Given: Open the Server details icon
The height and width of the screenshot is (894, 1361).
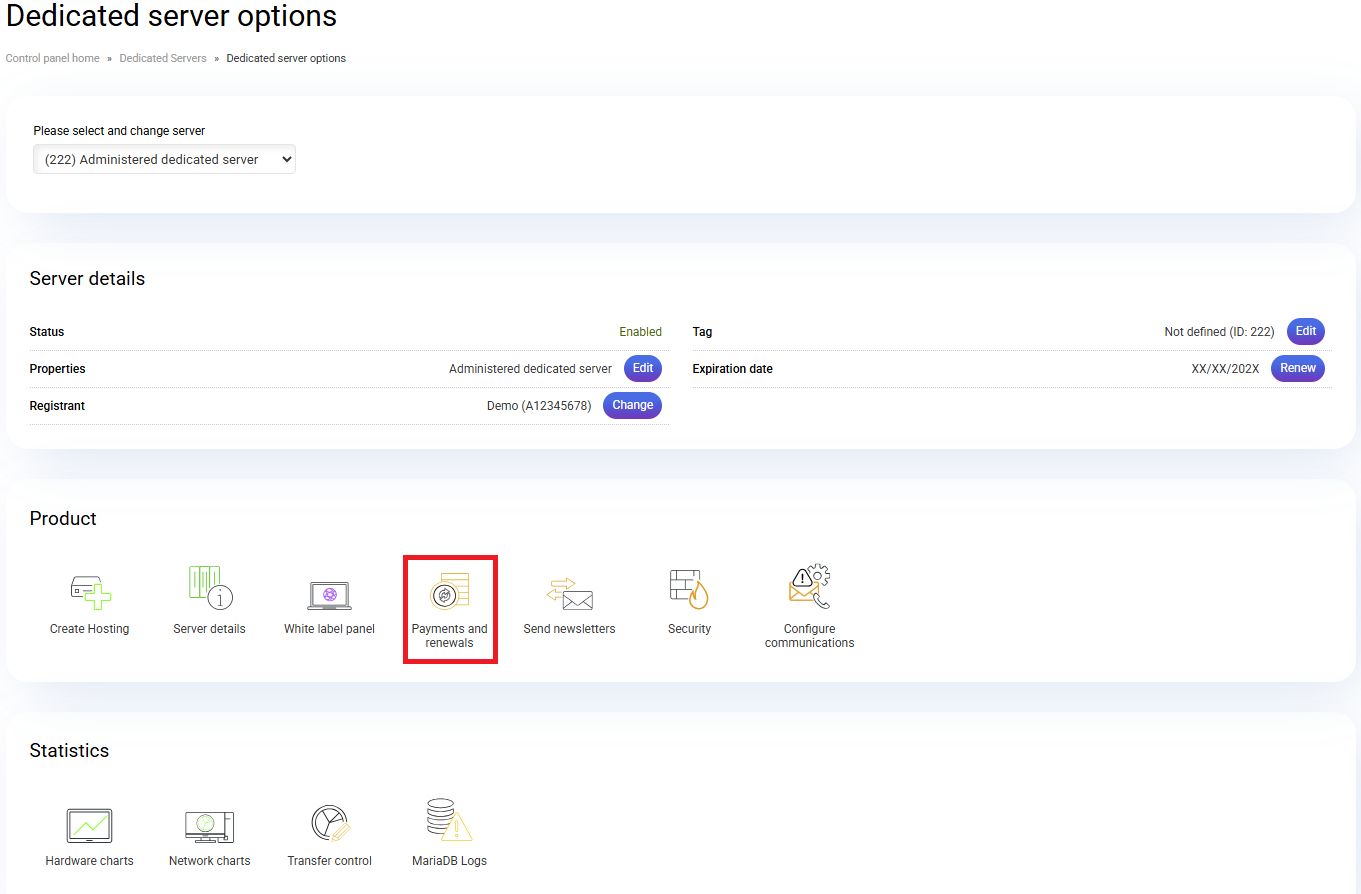Looking at the screenshot, I should (210, 589).
